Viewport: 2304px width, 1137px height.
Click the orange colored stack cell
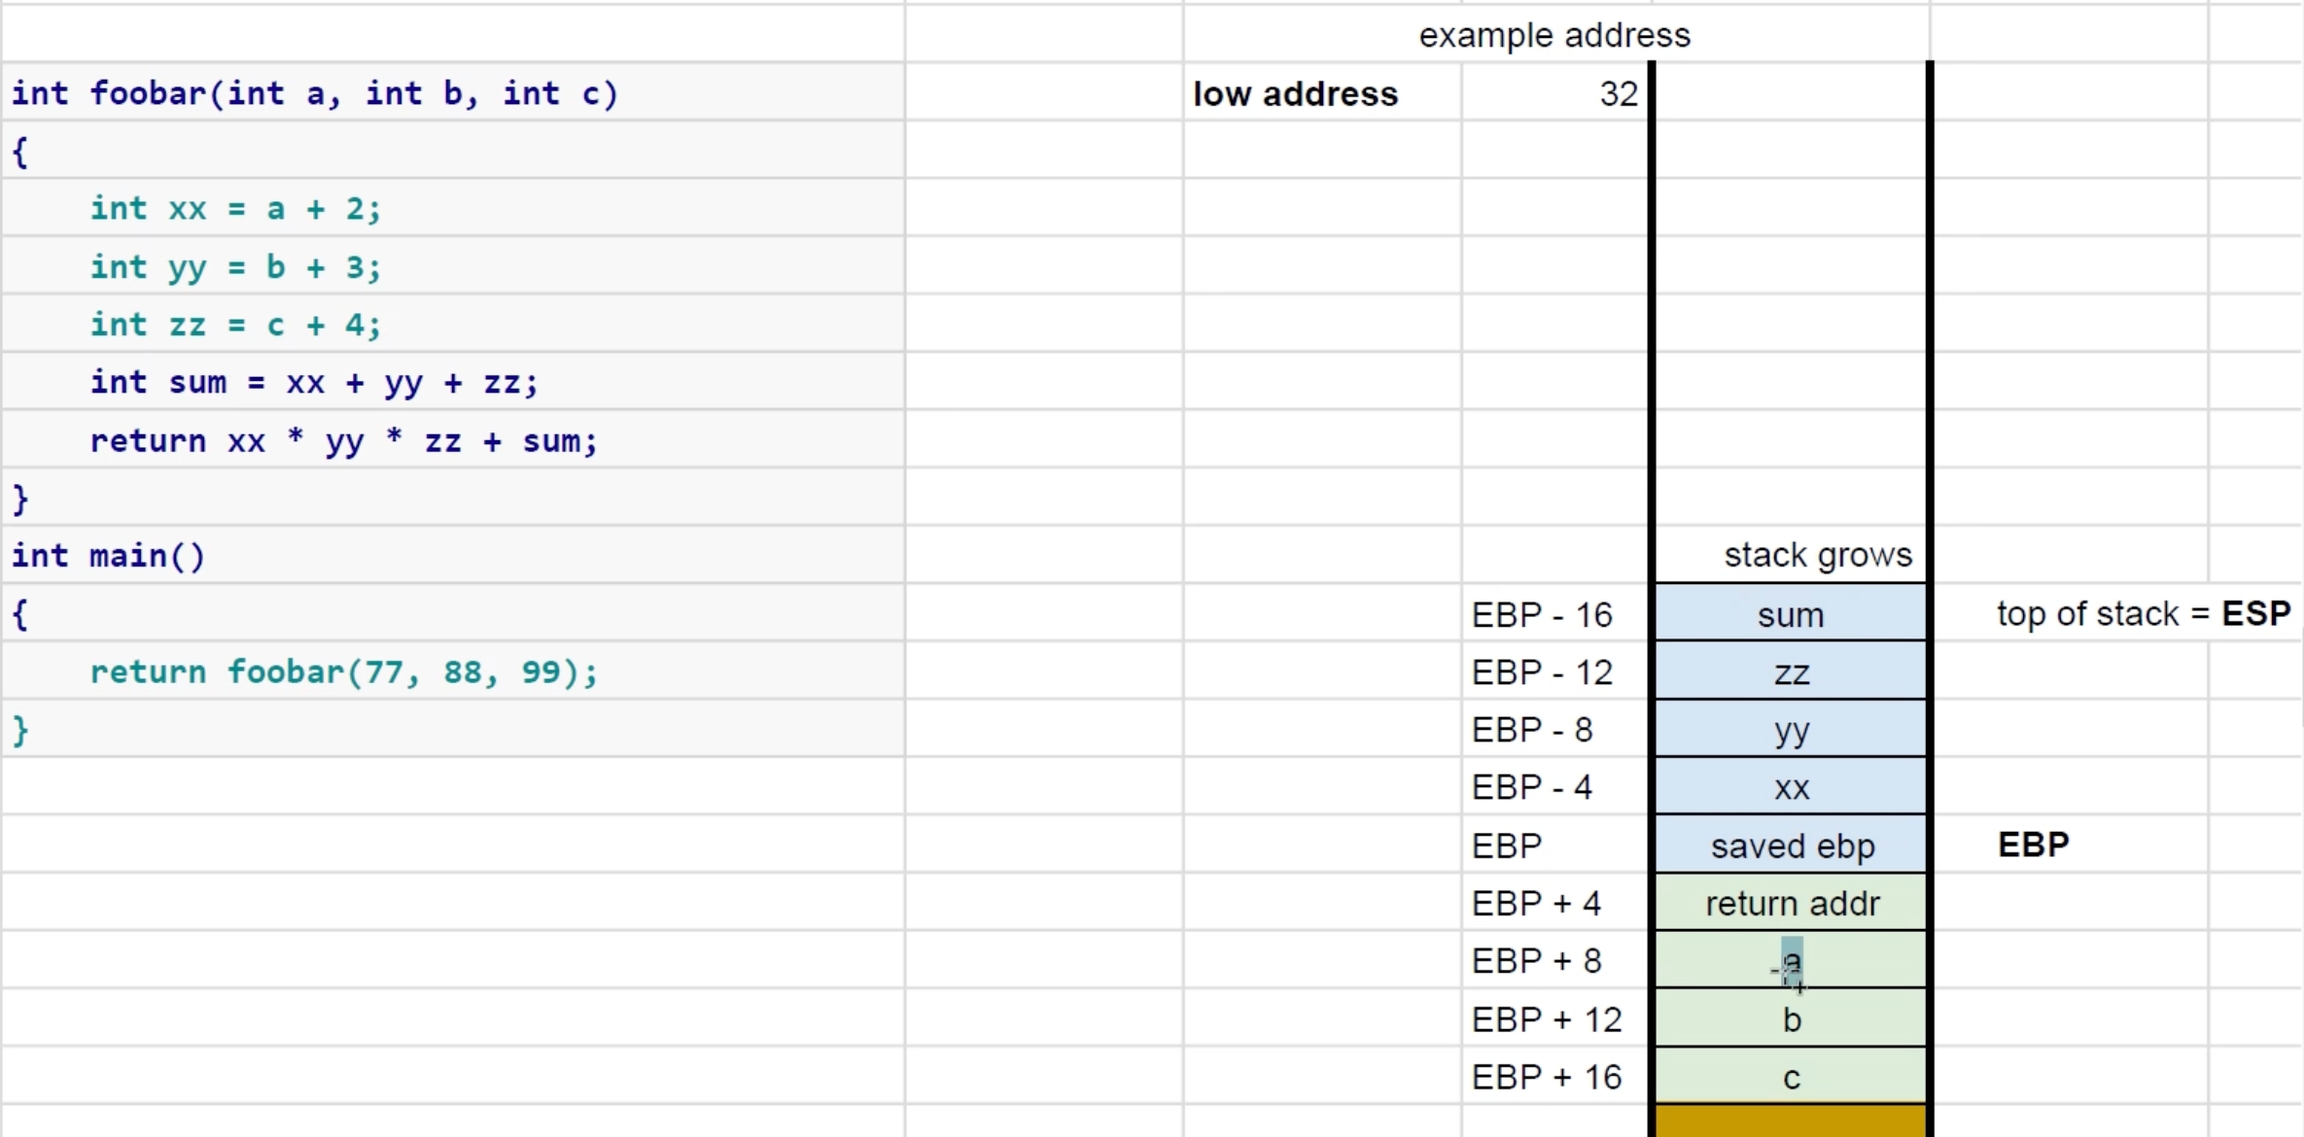coord(1790,1122)
